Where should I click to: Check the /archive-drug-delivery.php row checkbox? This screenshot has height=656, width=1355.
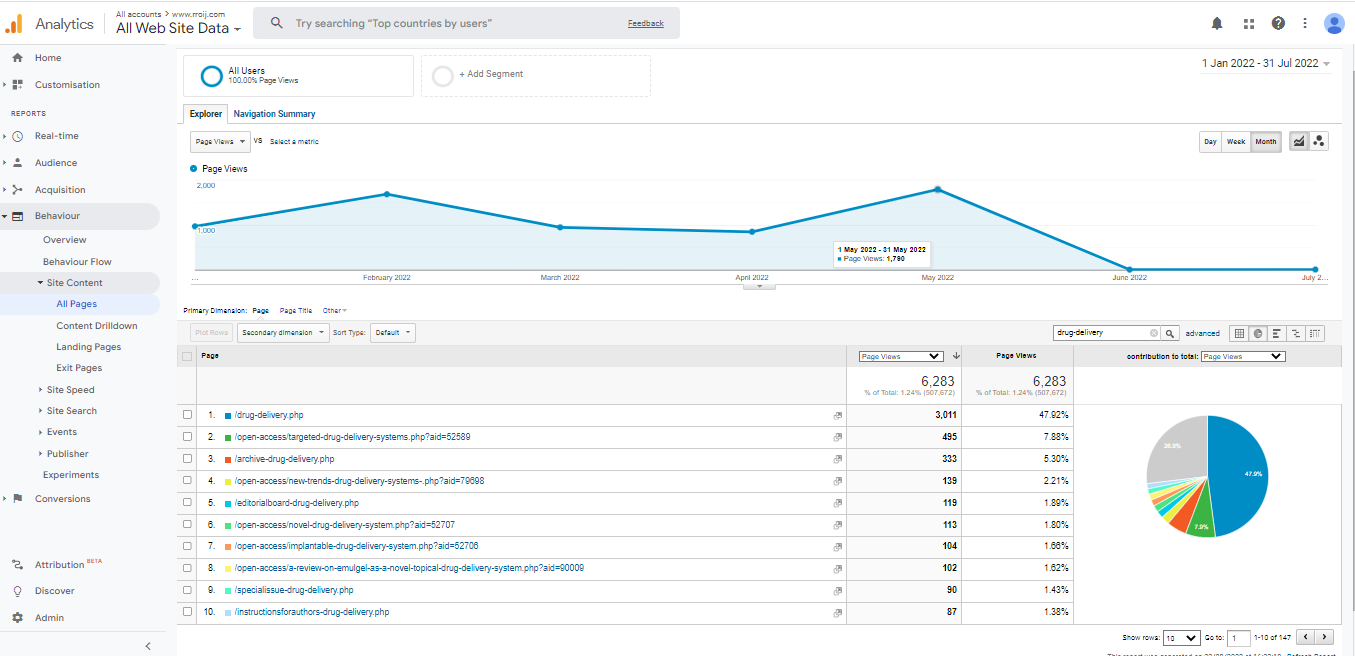[x=187, y=459]
